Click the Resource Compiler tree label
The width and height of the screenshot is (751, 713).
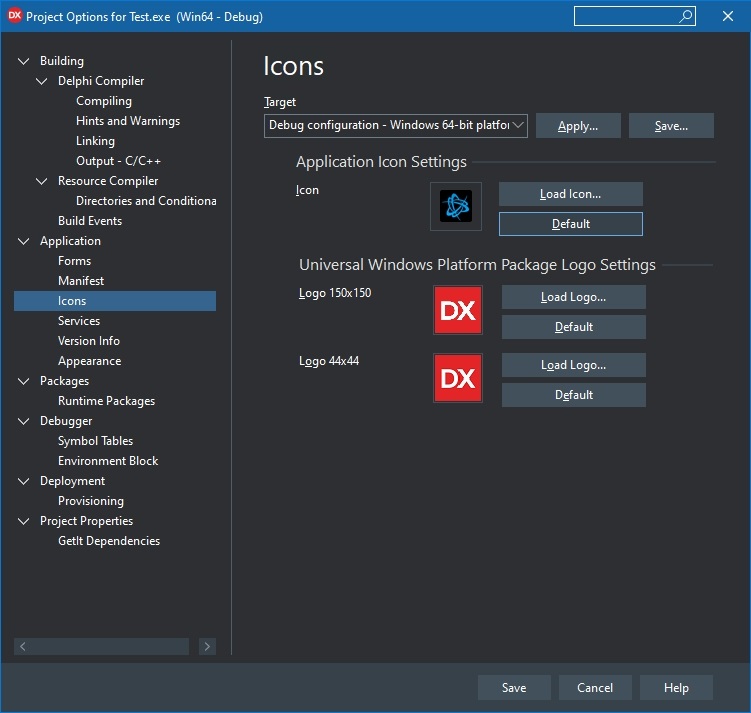[x=108, y=181]
